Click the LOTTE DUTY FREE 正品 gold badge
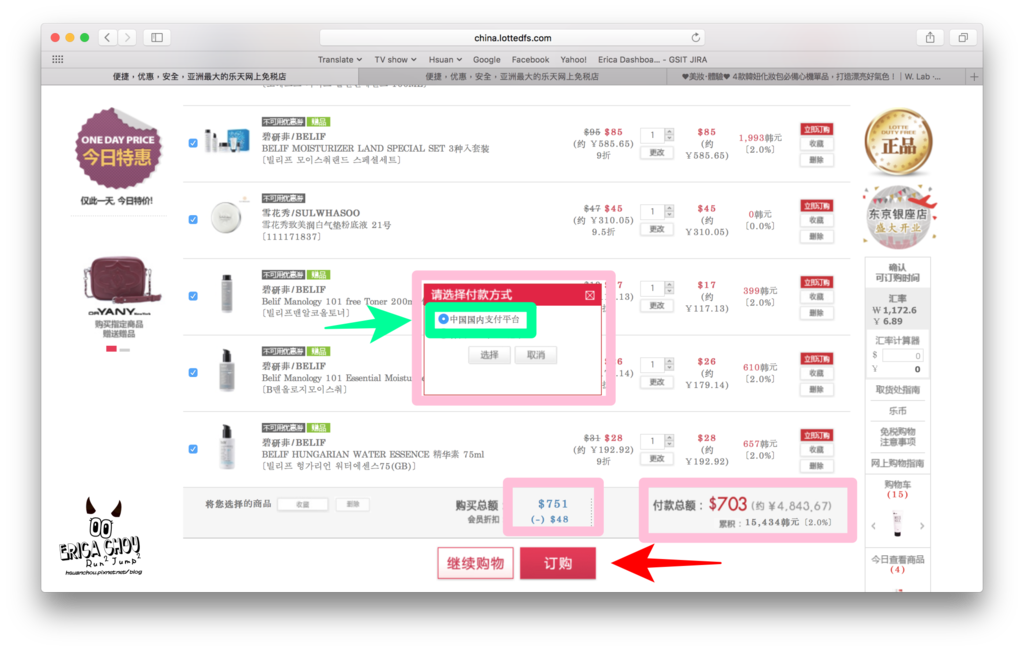 (x=898, y=142)
